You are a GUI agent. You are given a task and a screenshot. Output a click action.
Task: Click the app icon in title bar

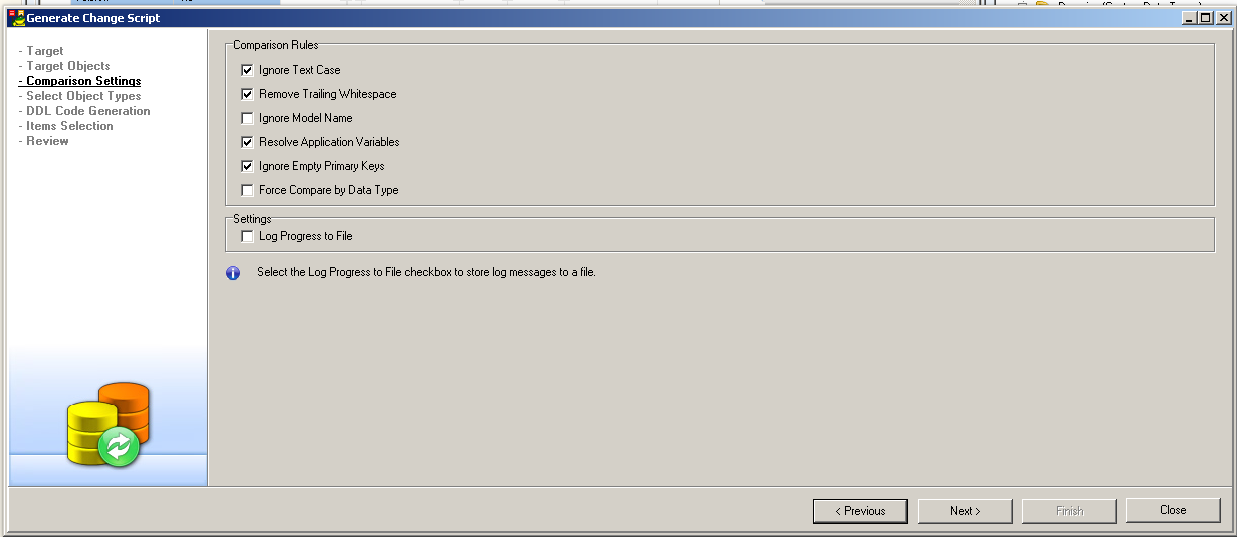click(x=17, y=18)
